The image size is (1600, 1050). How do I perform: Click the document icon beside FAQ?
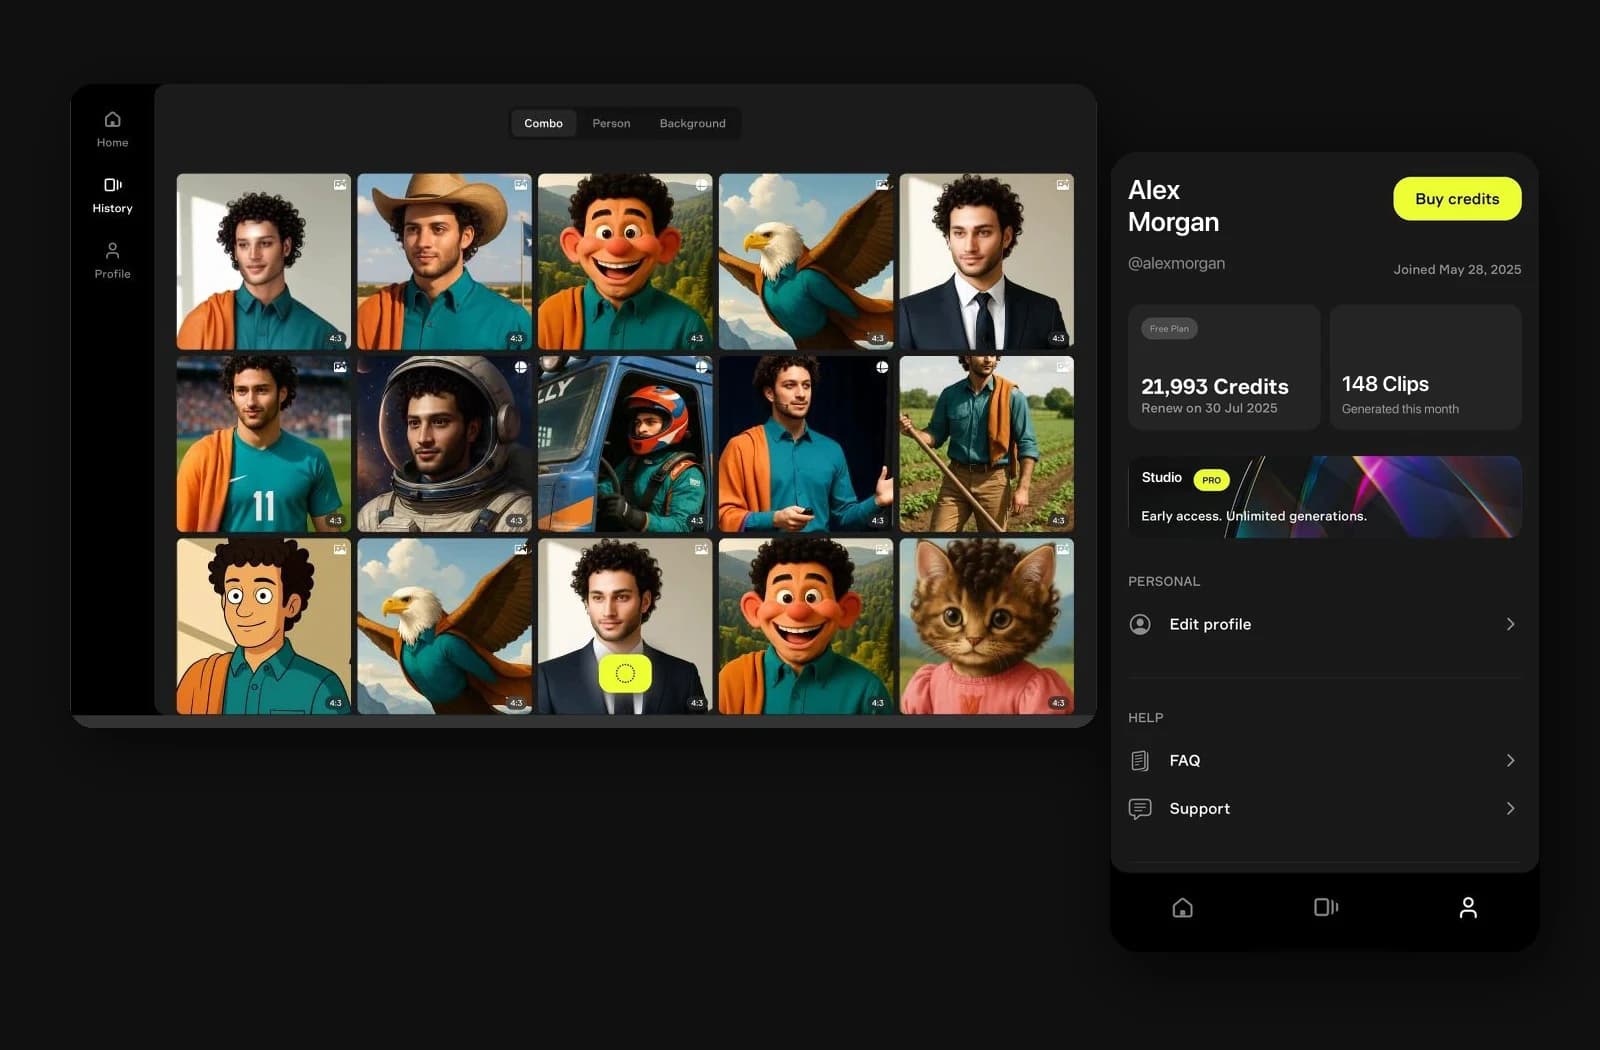[1140, 761]
